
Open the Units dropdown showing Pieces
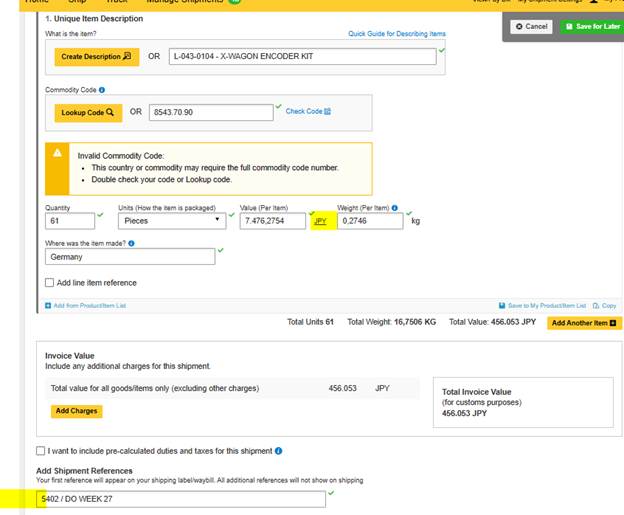coord(172,221)
